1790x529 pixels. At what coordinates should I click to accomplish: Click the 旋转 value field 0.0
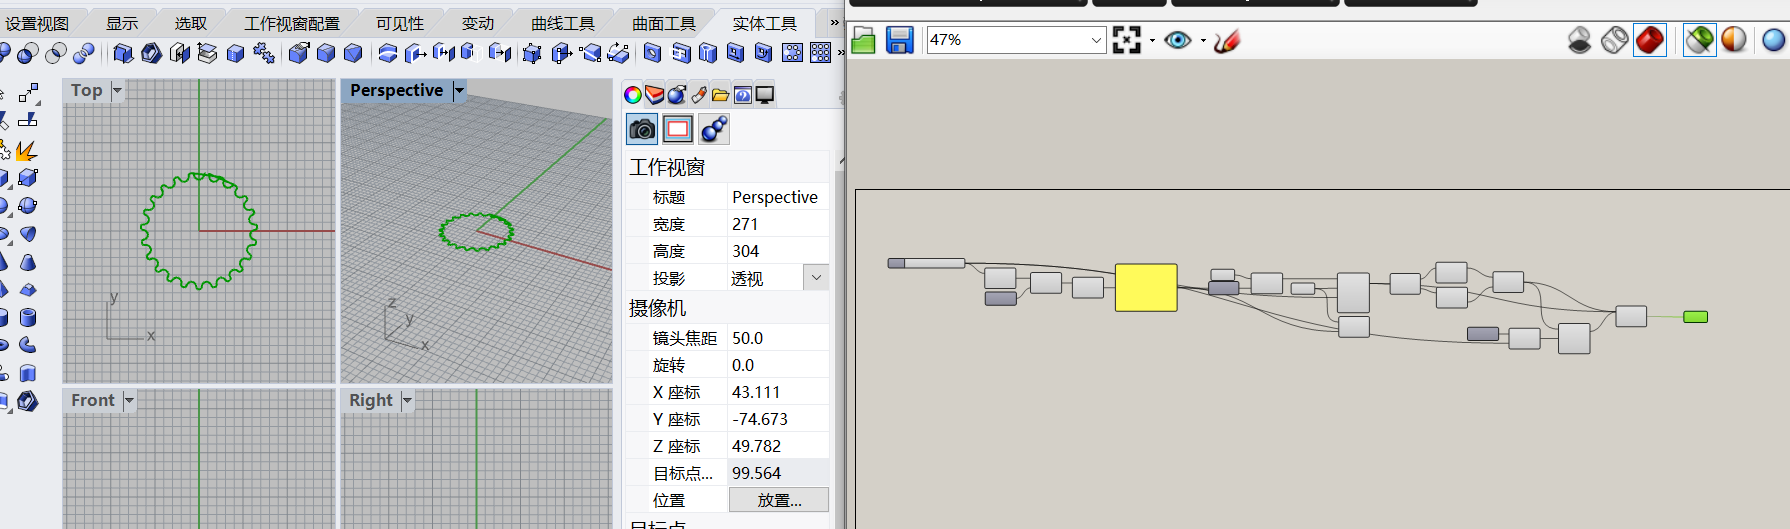[x=778, y=365]
